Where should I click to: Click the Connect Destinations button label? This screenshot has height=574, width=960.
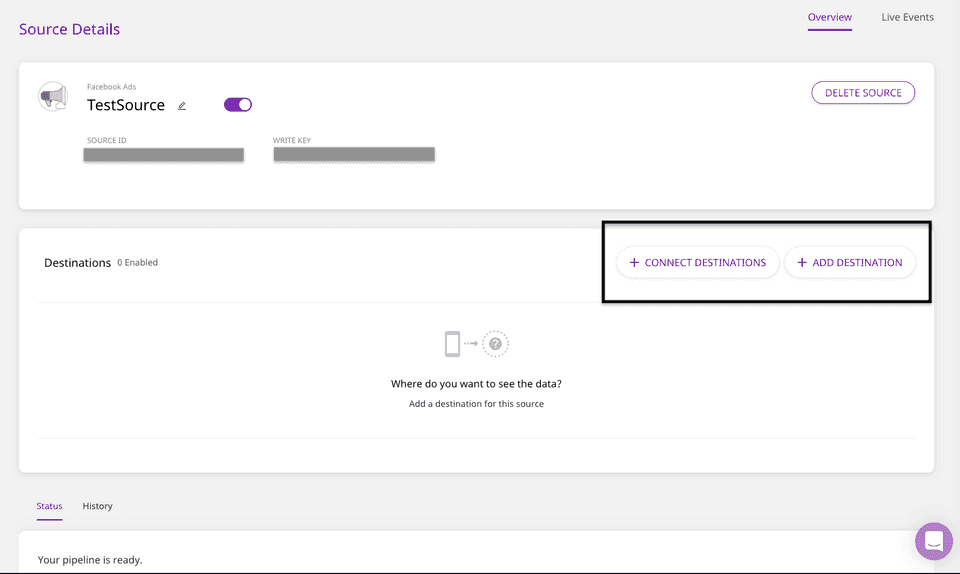click(705, 263)
